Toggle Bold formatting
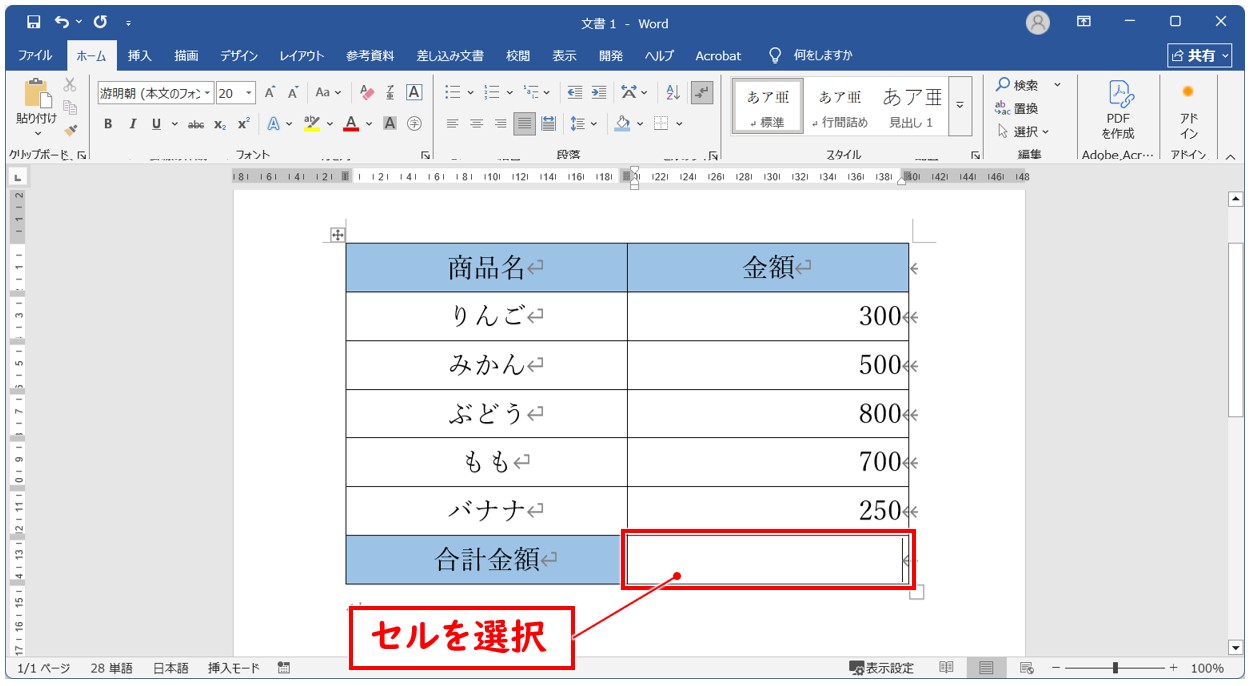 108,124
